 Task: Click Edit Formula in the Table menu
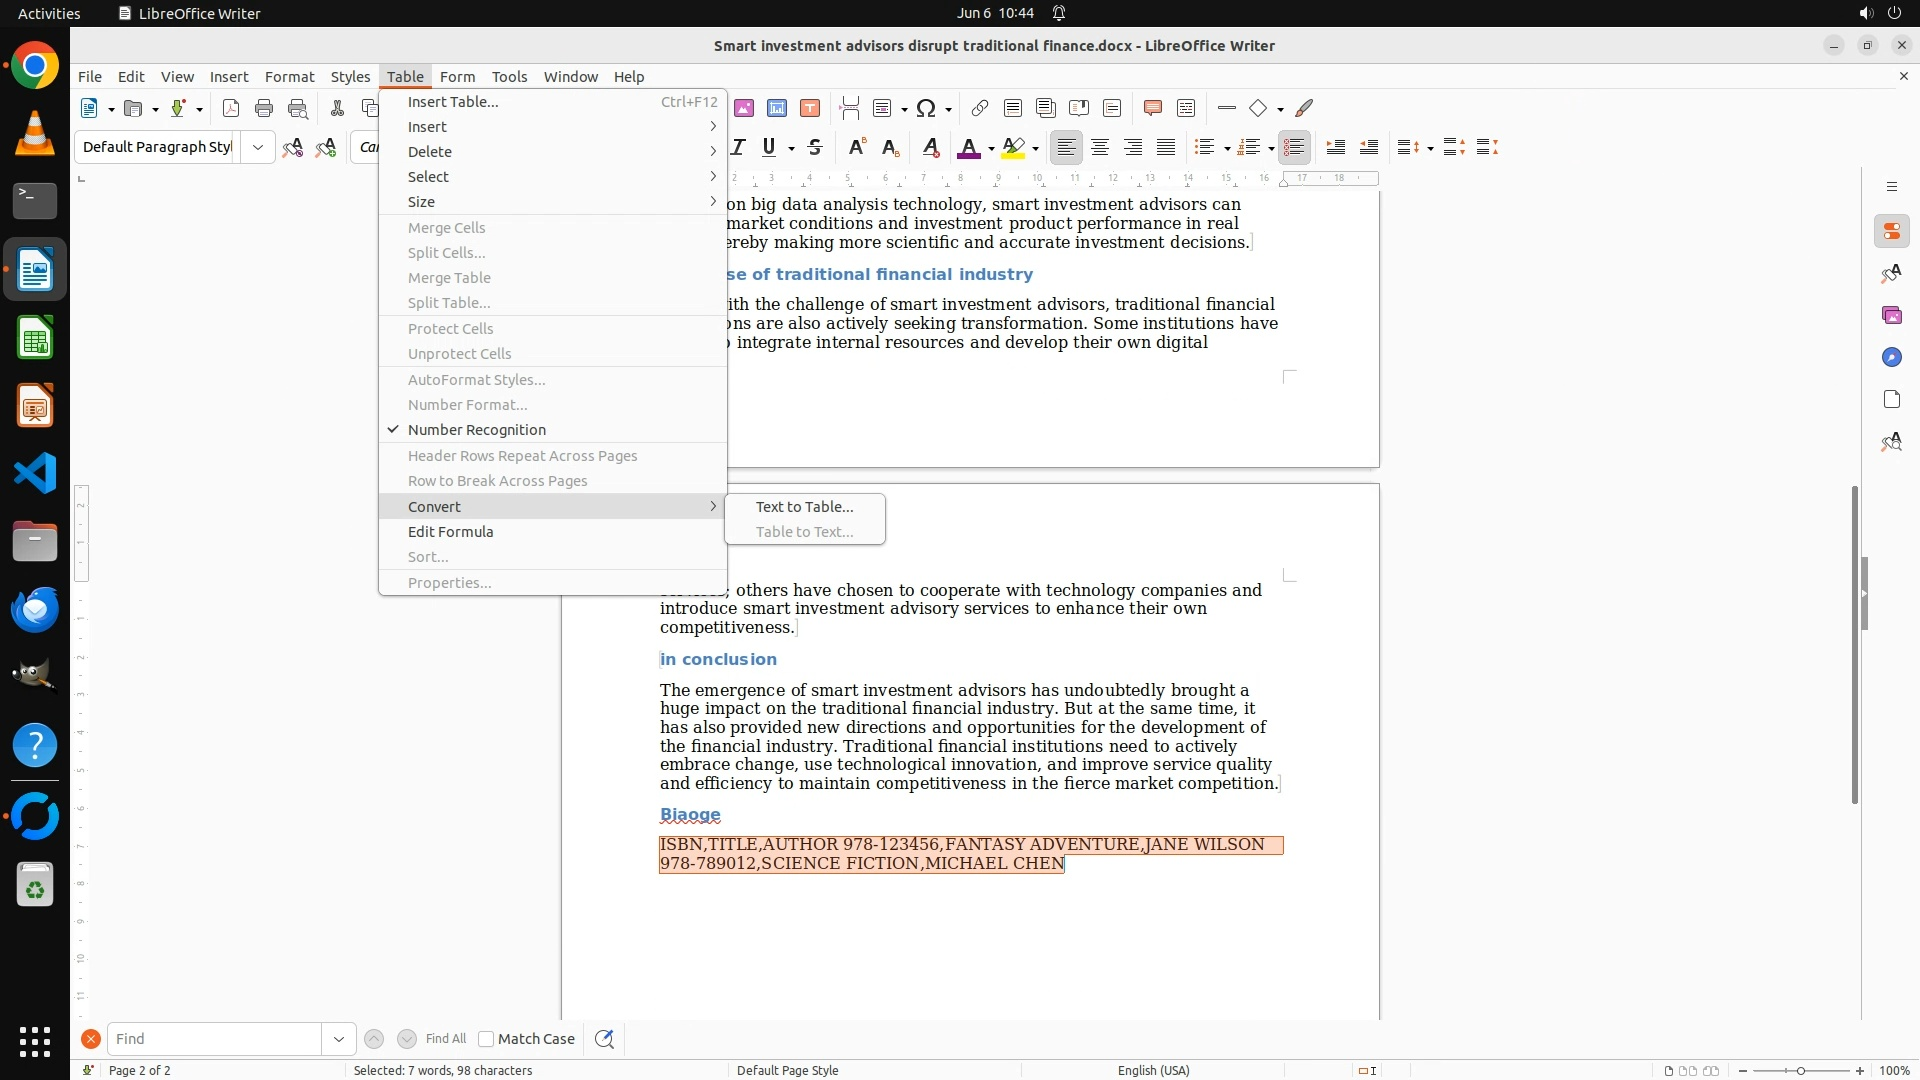pyautogui.click(x=451, y=532)
